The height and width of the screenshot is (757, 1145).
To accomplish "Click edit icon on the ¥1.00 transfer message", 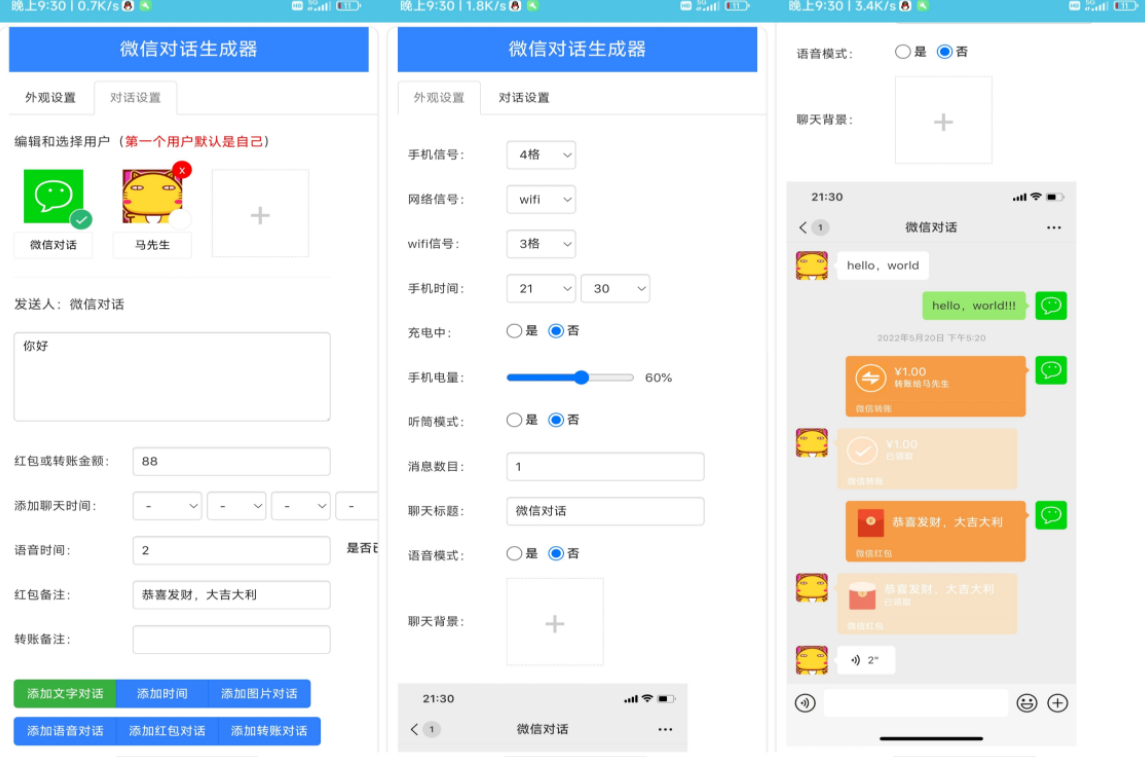I will pyautogui.click(x=1051, y=370).
